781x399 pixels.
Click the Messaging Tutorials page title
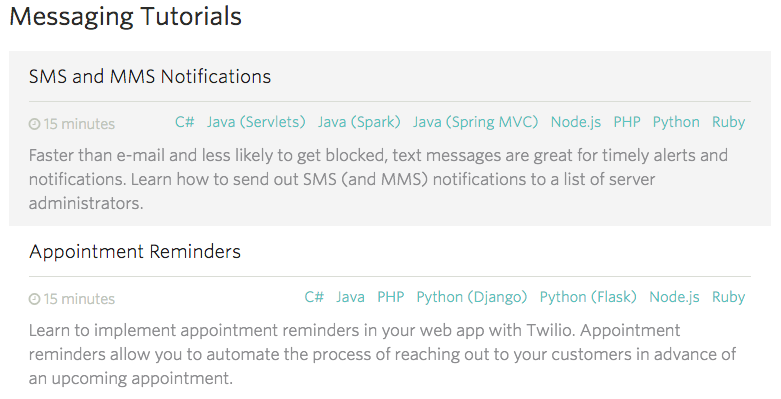coord(126,16)
